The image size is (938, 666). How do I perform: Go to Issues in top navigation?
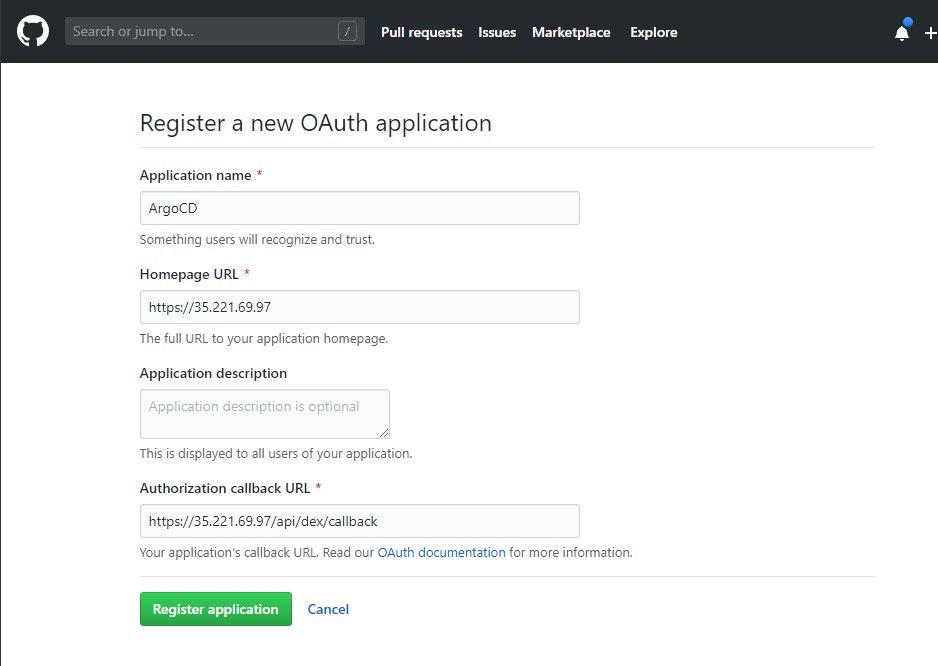point(497,32)
